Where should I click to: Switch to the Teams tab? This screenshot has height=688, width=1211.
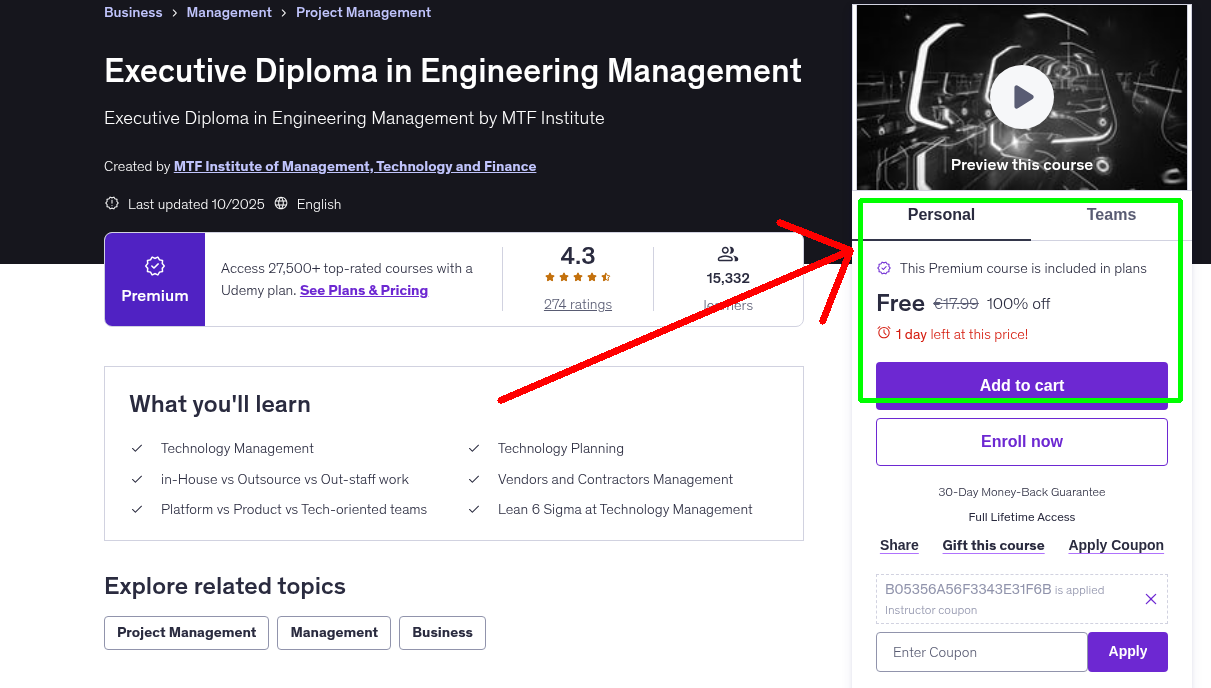coord(1110,214)
